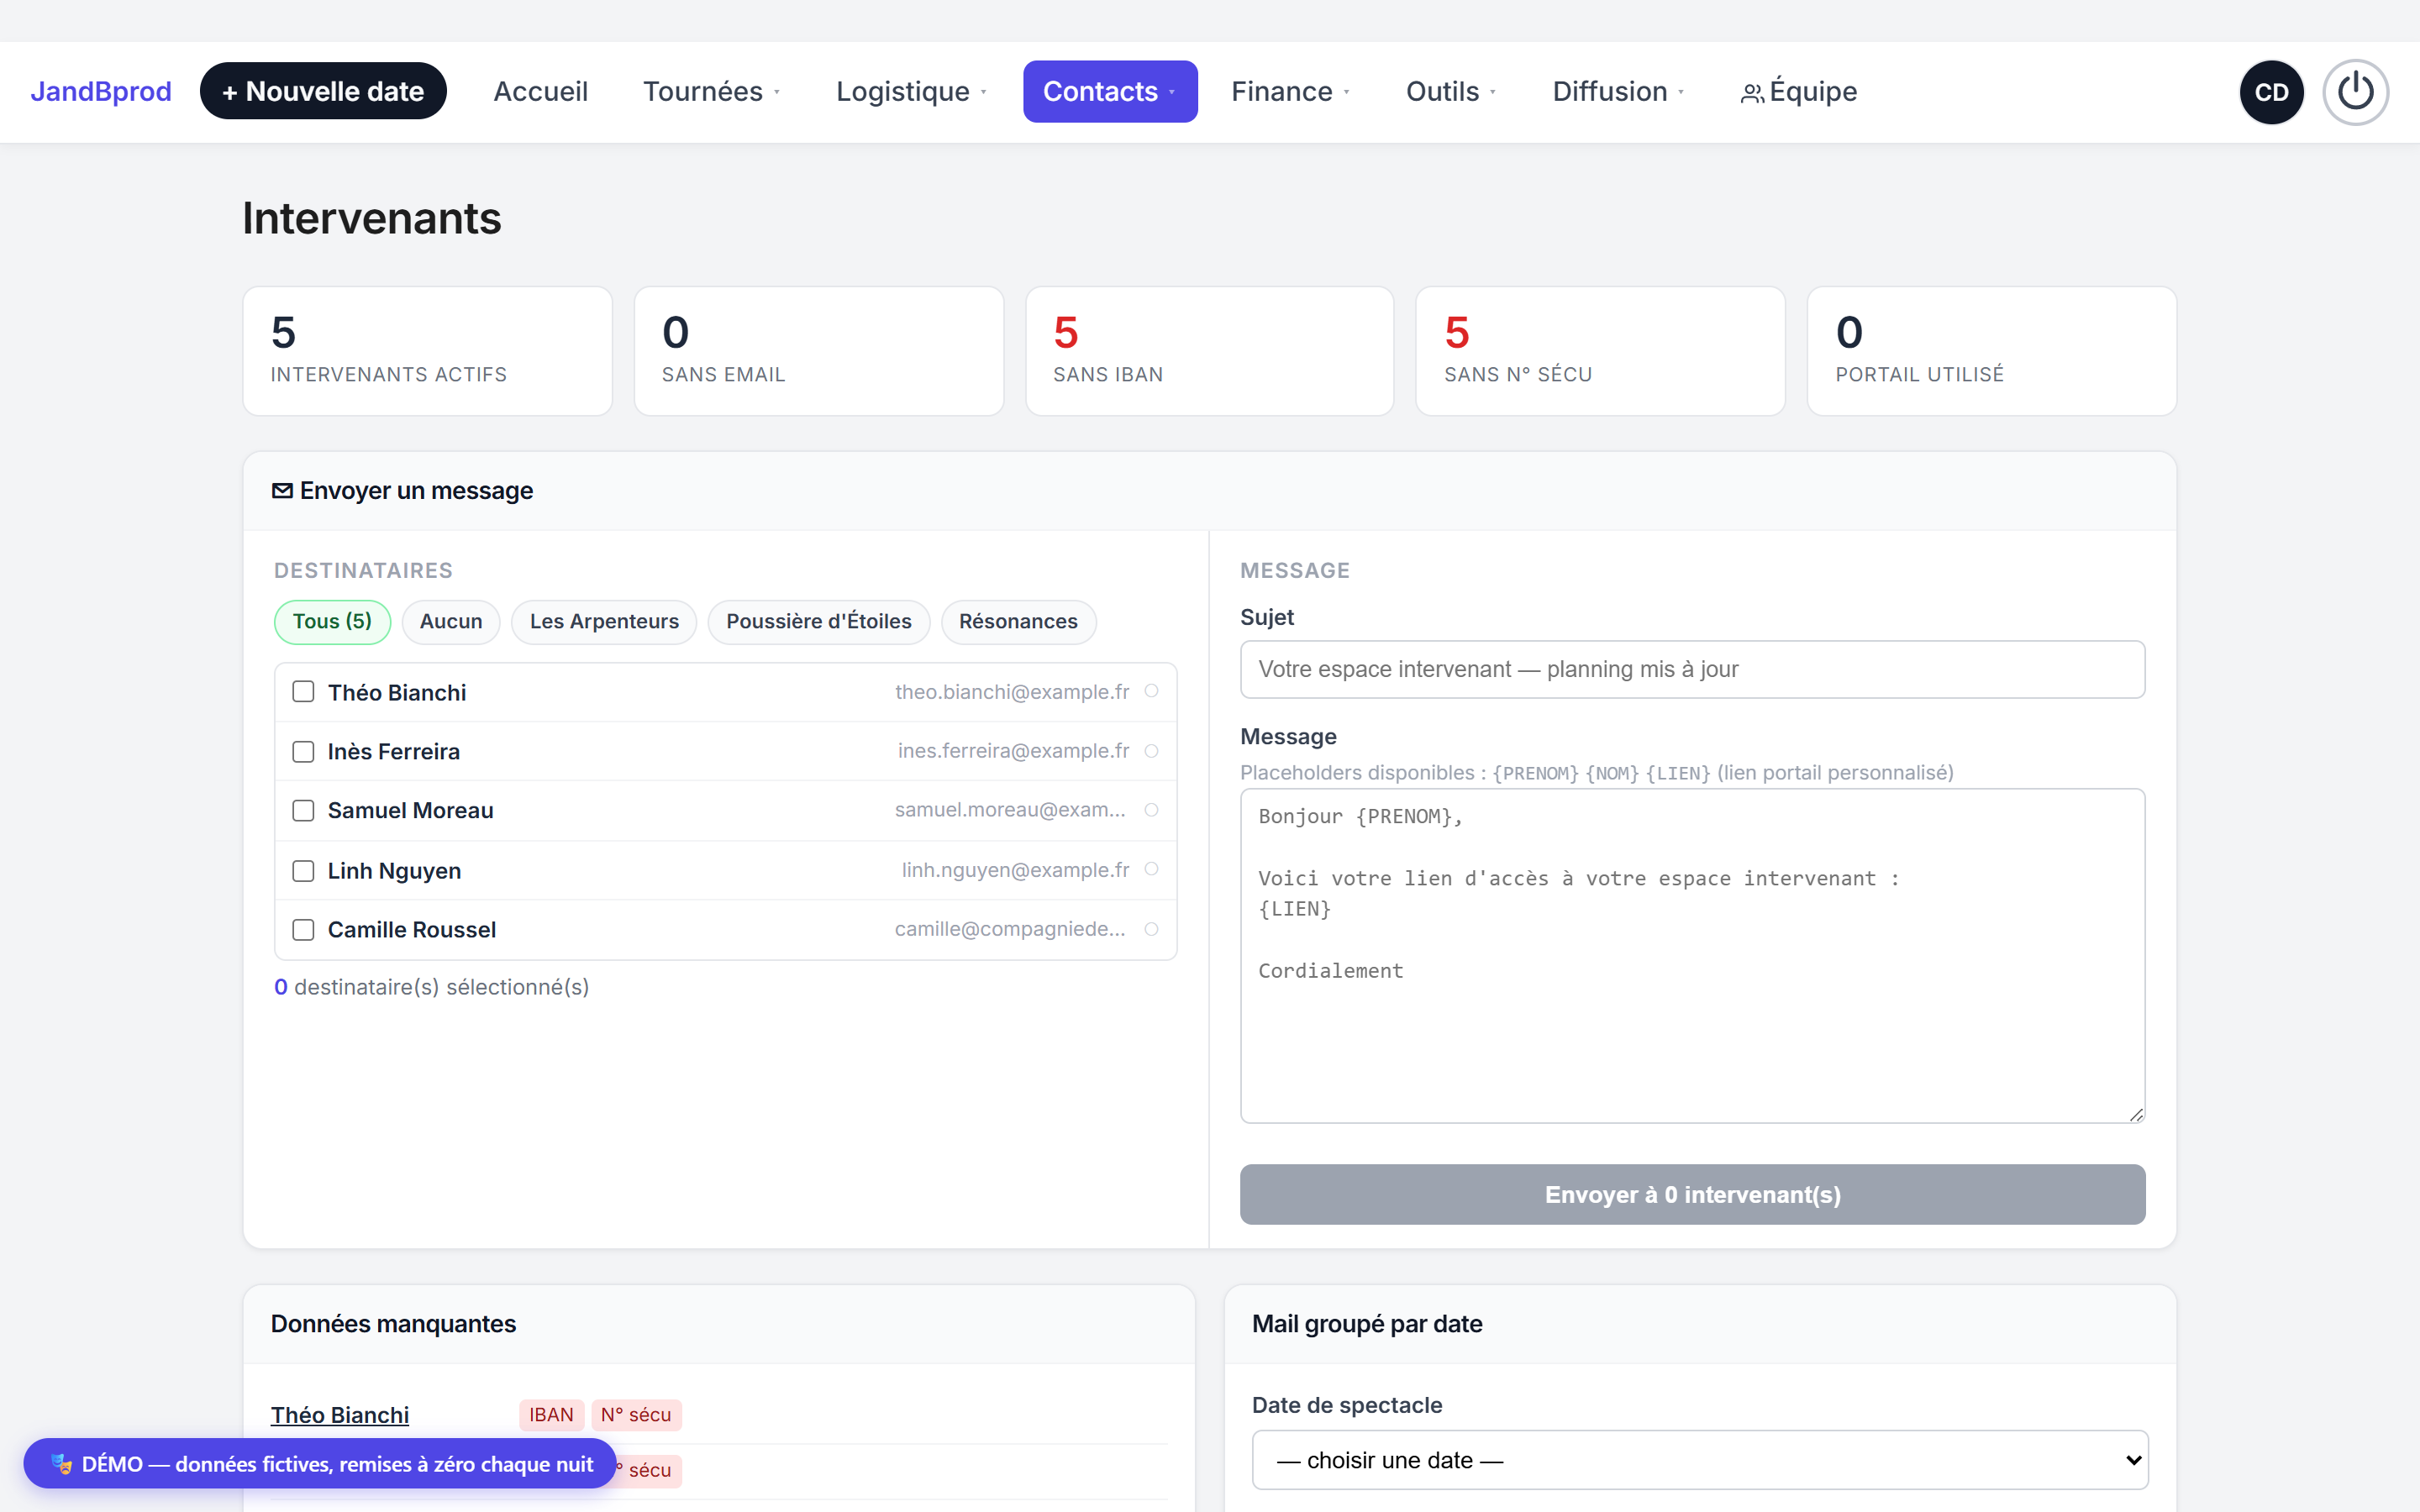2420x1512 pixels.
Task: Check the Samuel Moreau recipient checkbox
Action: (303, 810)
